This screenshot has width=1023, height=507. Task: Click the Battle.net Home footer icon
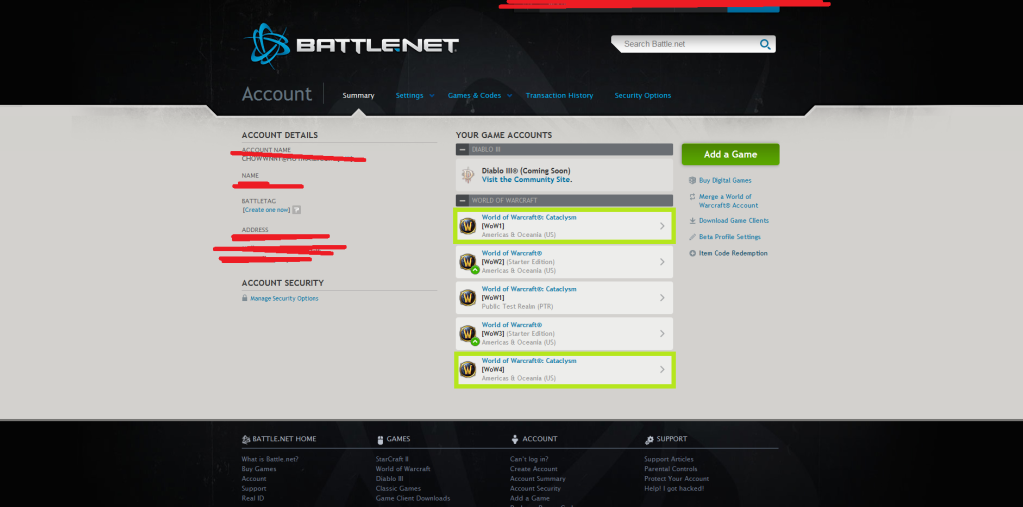(x=245, y=440)
